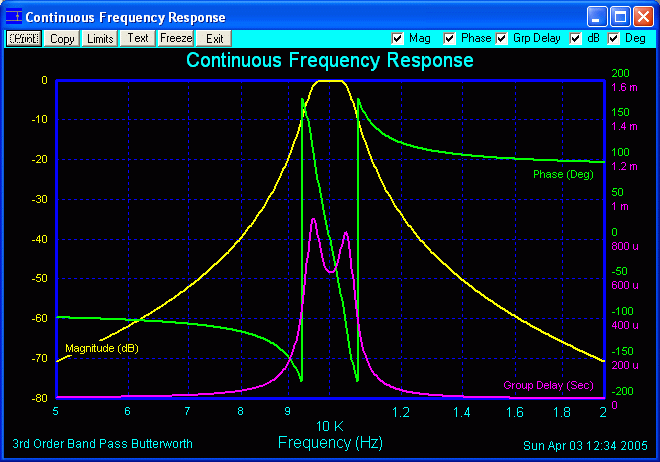This screenshot has height=462, width=660.
Task: Click the 3rd Order Band Pass Butterworth text
Action: [102, 444]
